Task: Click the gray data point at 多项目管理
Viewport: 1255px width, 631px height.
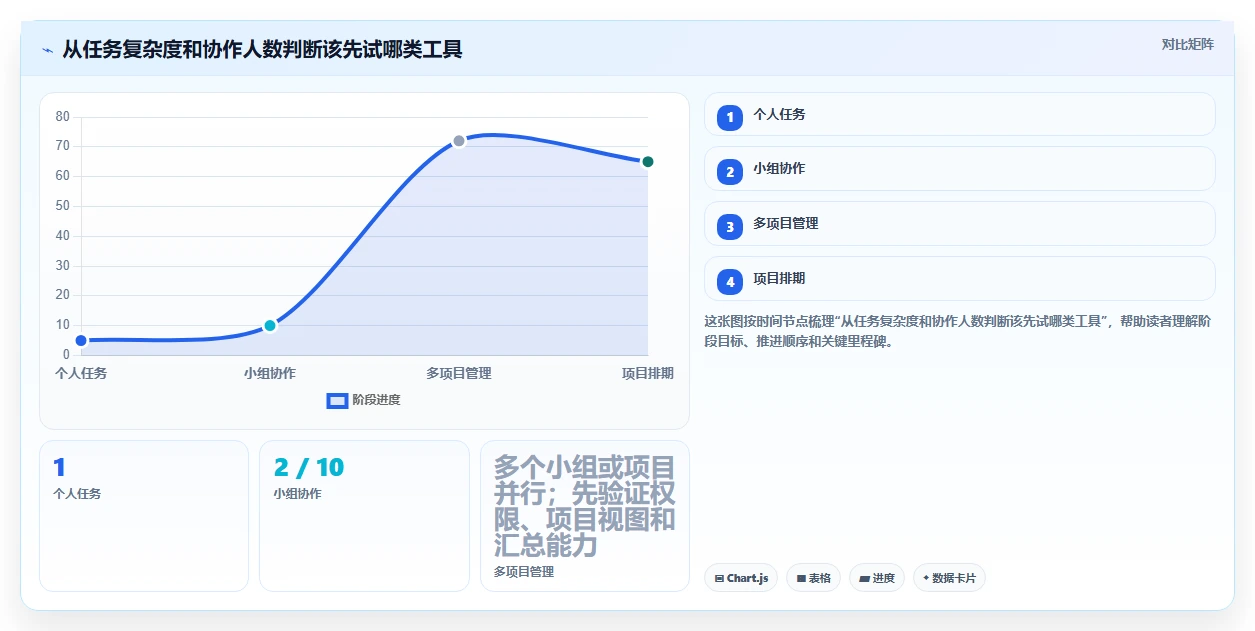Action: point(459,141)
